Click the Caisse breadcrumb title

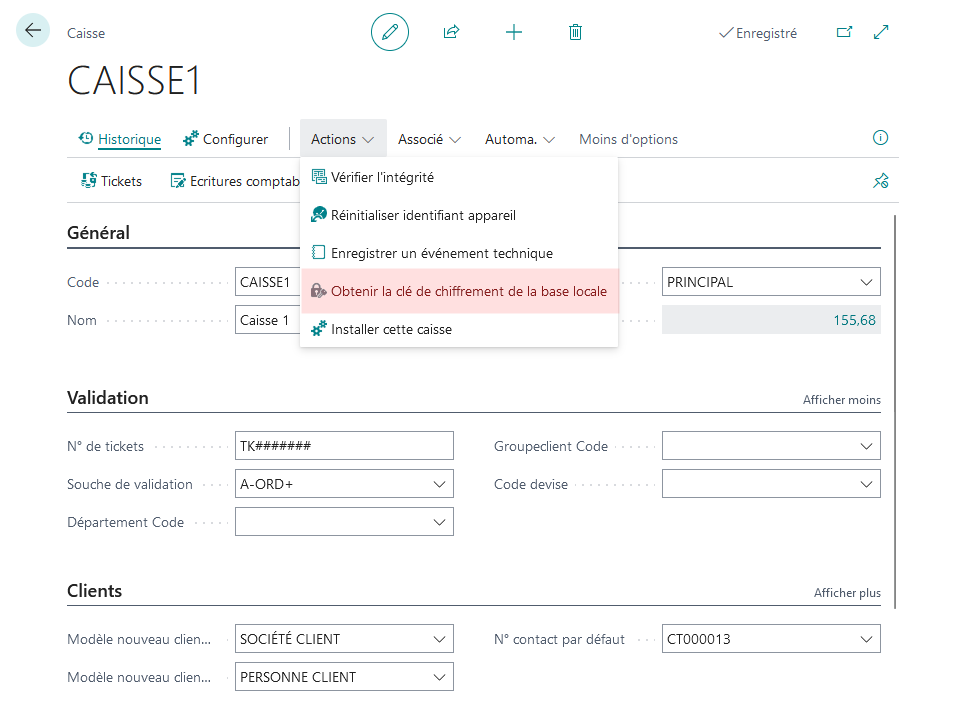pyautogui.click(x=86, y=33)
